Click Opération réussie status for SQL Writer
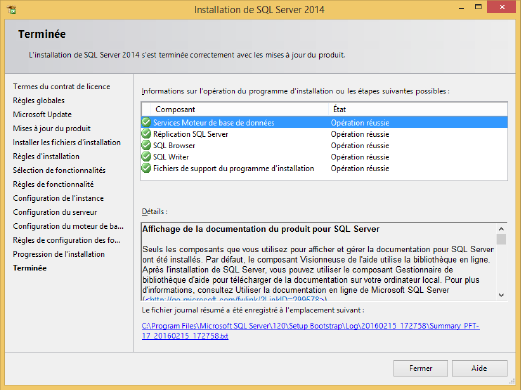This screenshot has height=390, width=522. coord(360,157)
